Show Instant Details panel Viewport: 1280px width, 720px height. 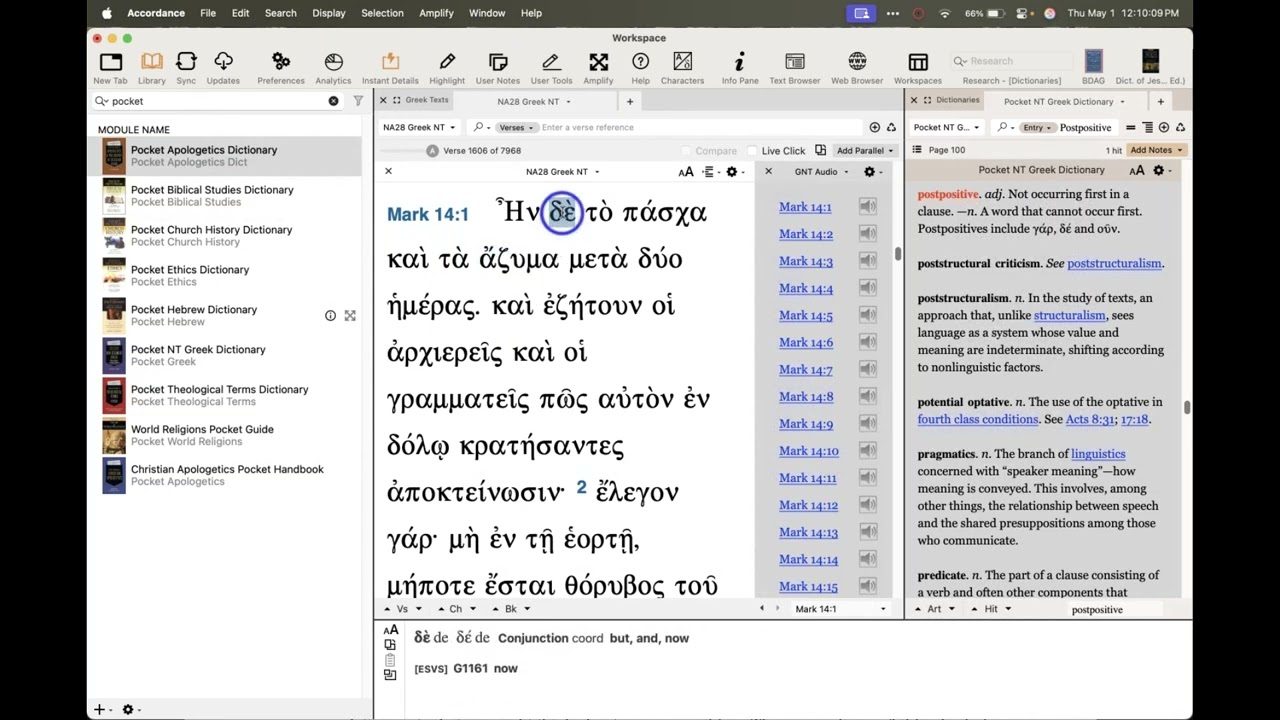[390, 67]
